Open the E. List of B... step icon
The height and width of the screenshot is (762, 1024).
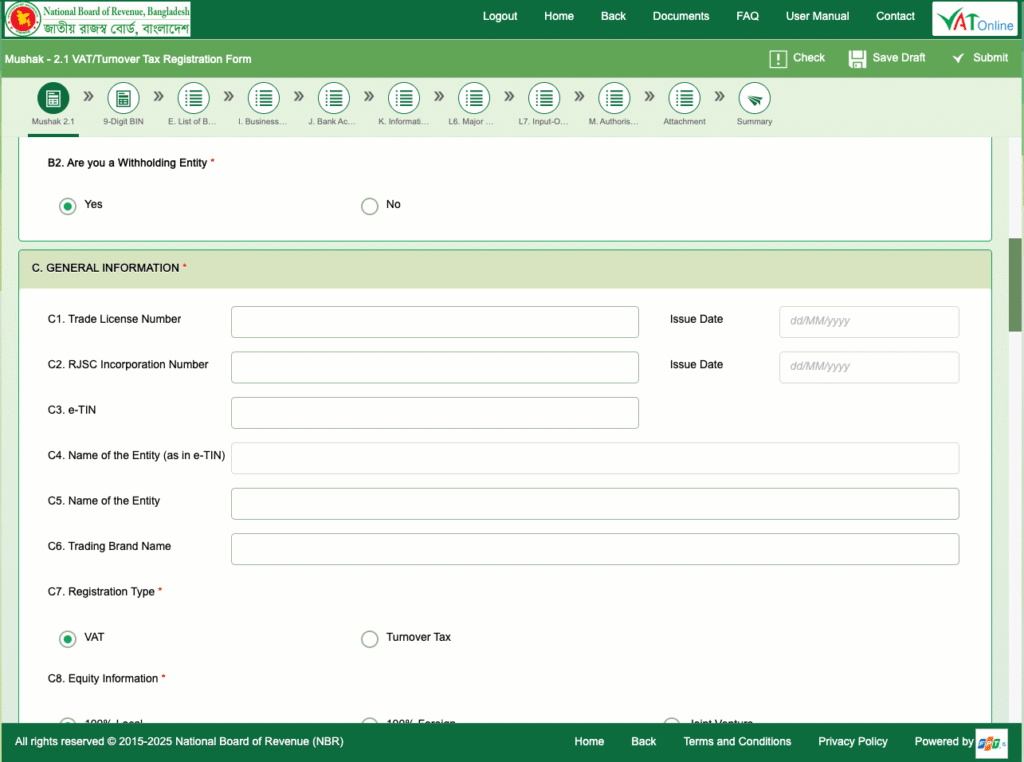click(x=193, y=98)
